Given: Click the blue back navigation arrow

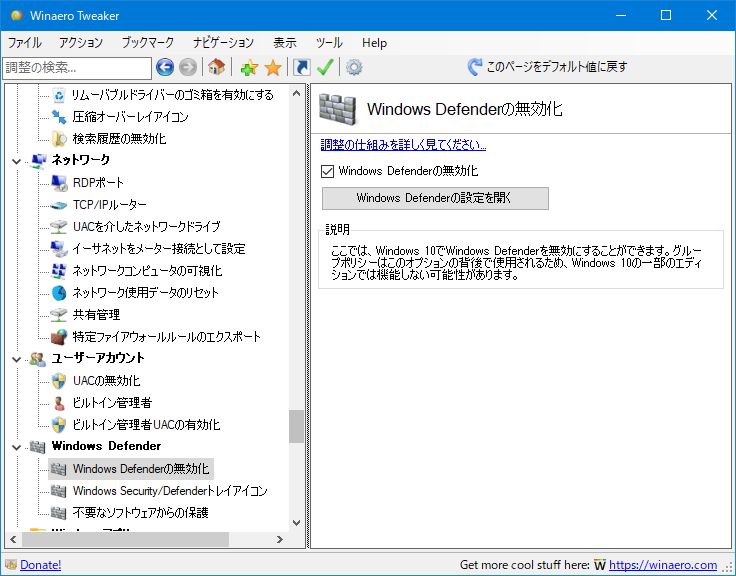Looking at the screenshot, I should coord(165,67).
